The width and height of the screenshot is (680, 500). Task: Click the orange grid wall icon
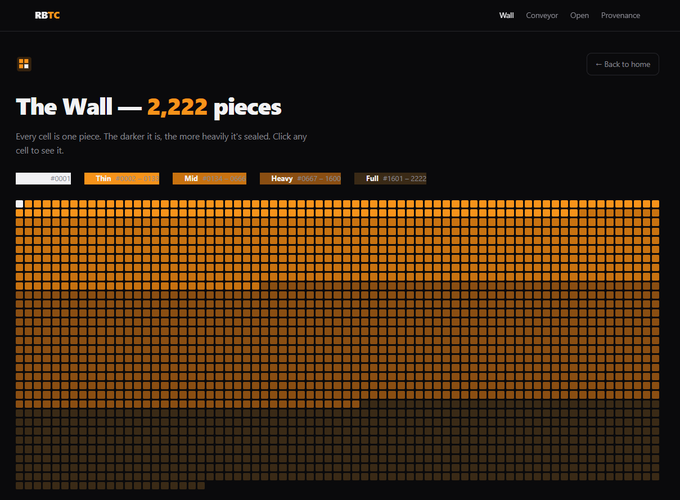coord(24,64)
